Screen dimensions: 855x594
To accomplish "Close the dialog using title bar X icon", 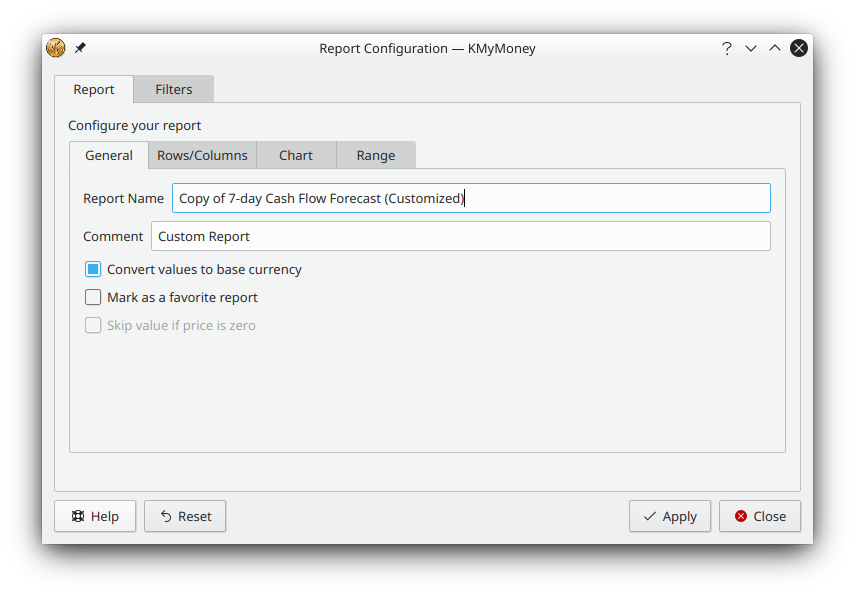I will (x=799, y=48).
